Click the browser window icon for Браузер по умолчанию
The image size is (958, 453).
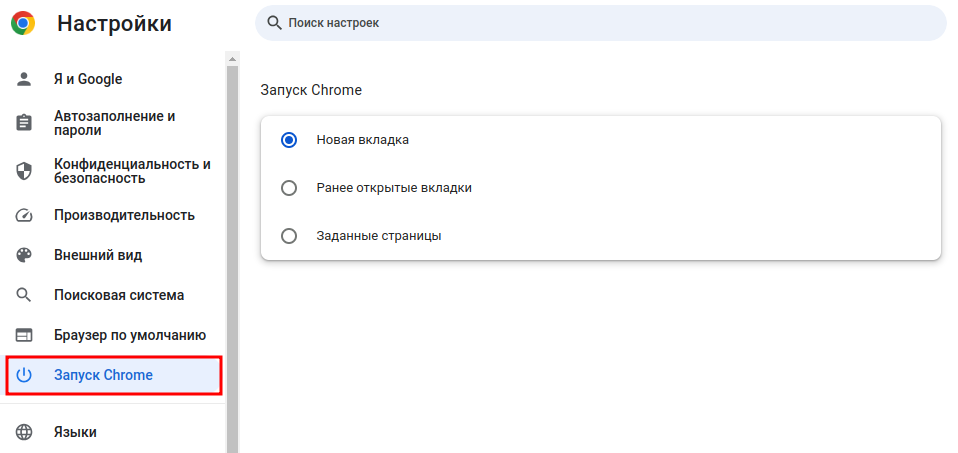point(24,335)
